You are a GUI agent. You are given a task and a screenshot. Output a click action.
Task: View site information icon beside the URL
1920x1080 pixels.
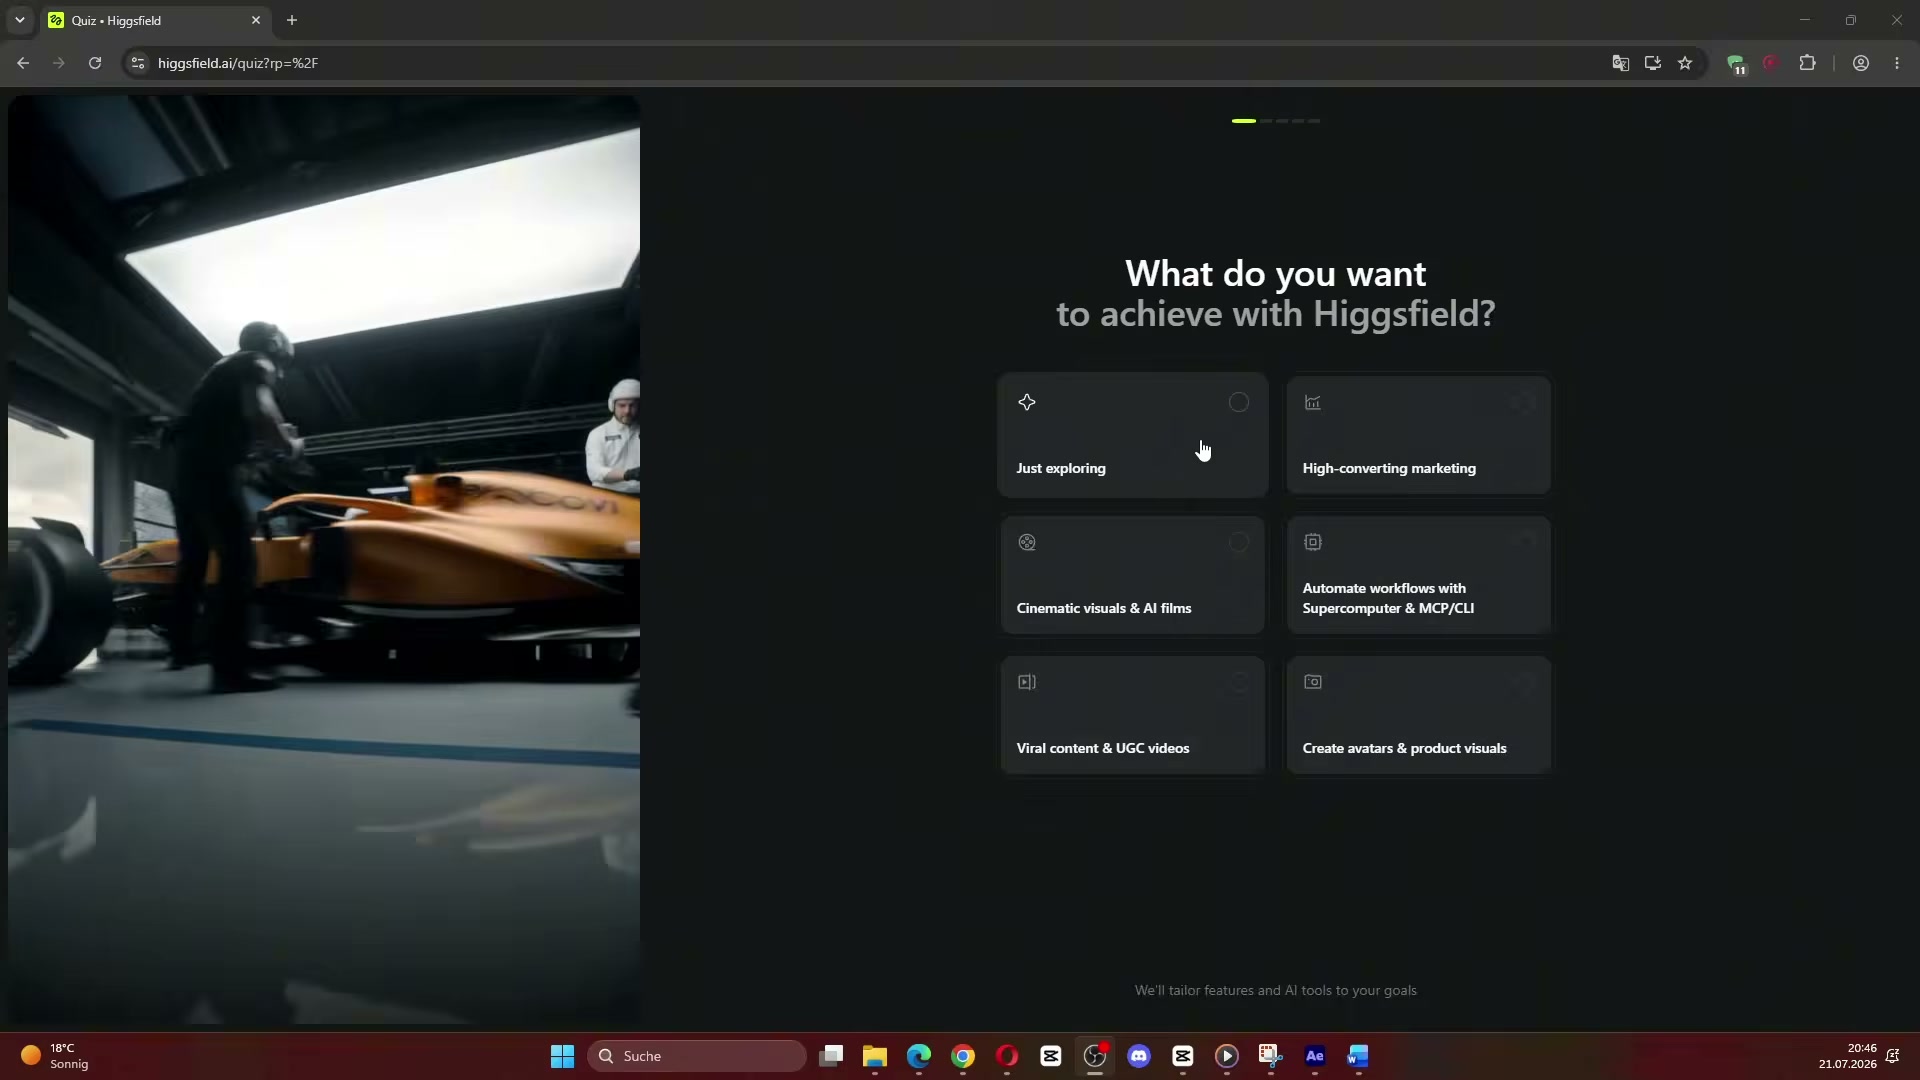pyautogui.click(x=138, y=63)
